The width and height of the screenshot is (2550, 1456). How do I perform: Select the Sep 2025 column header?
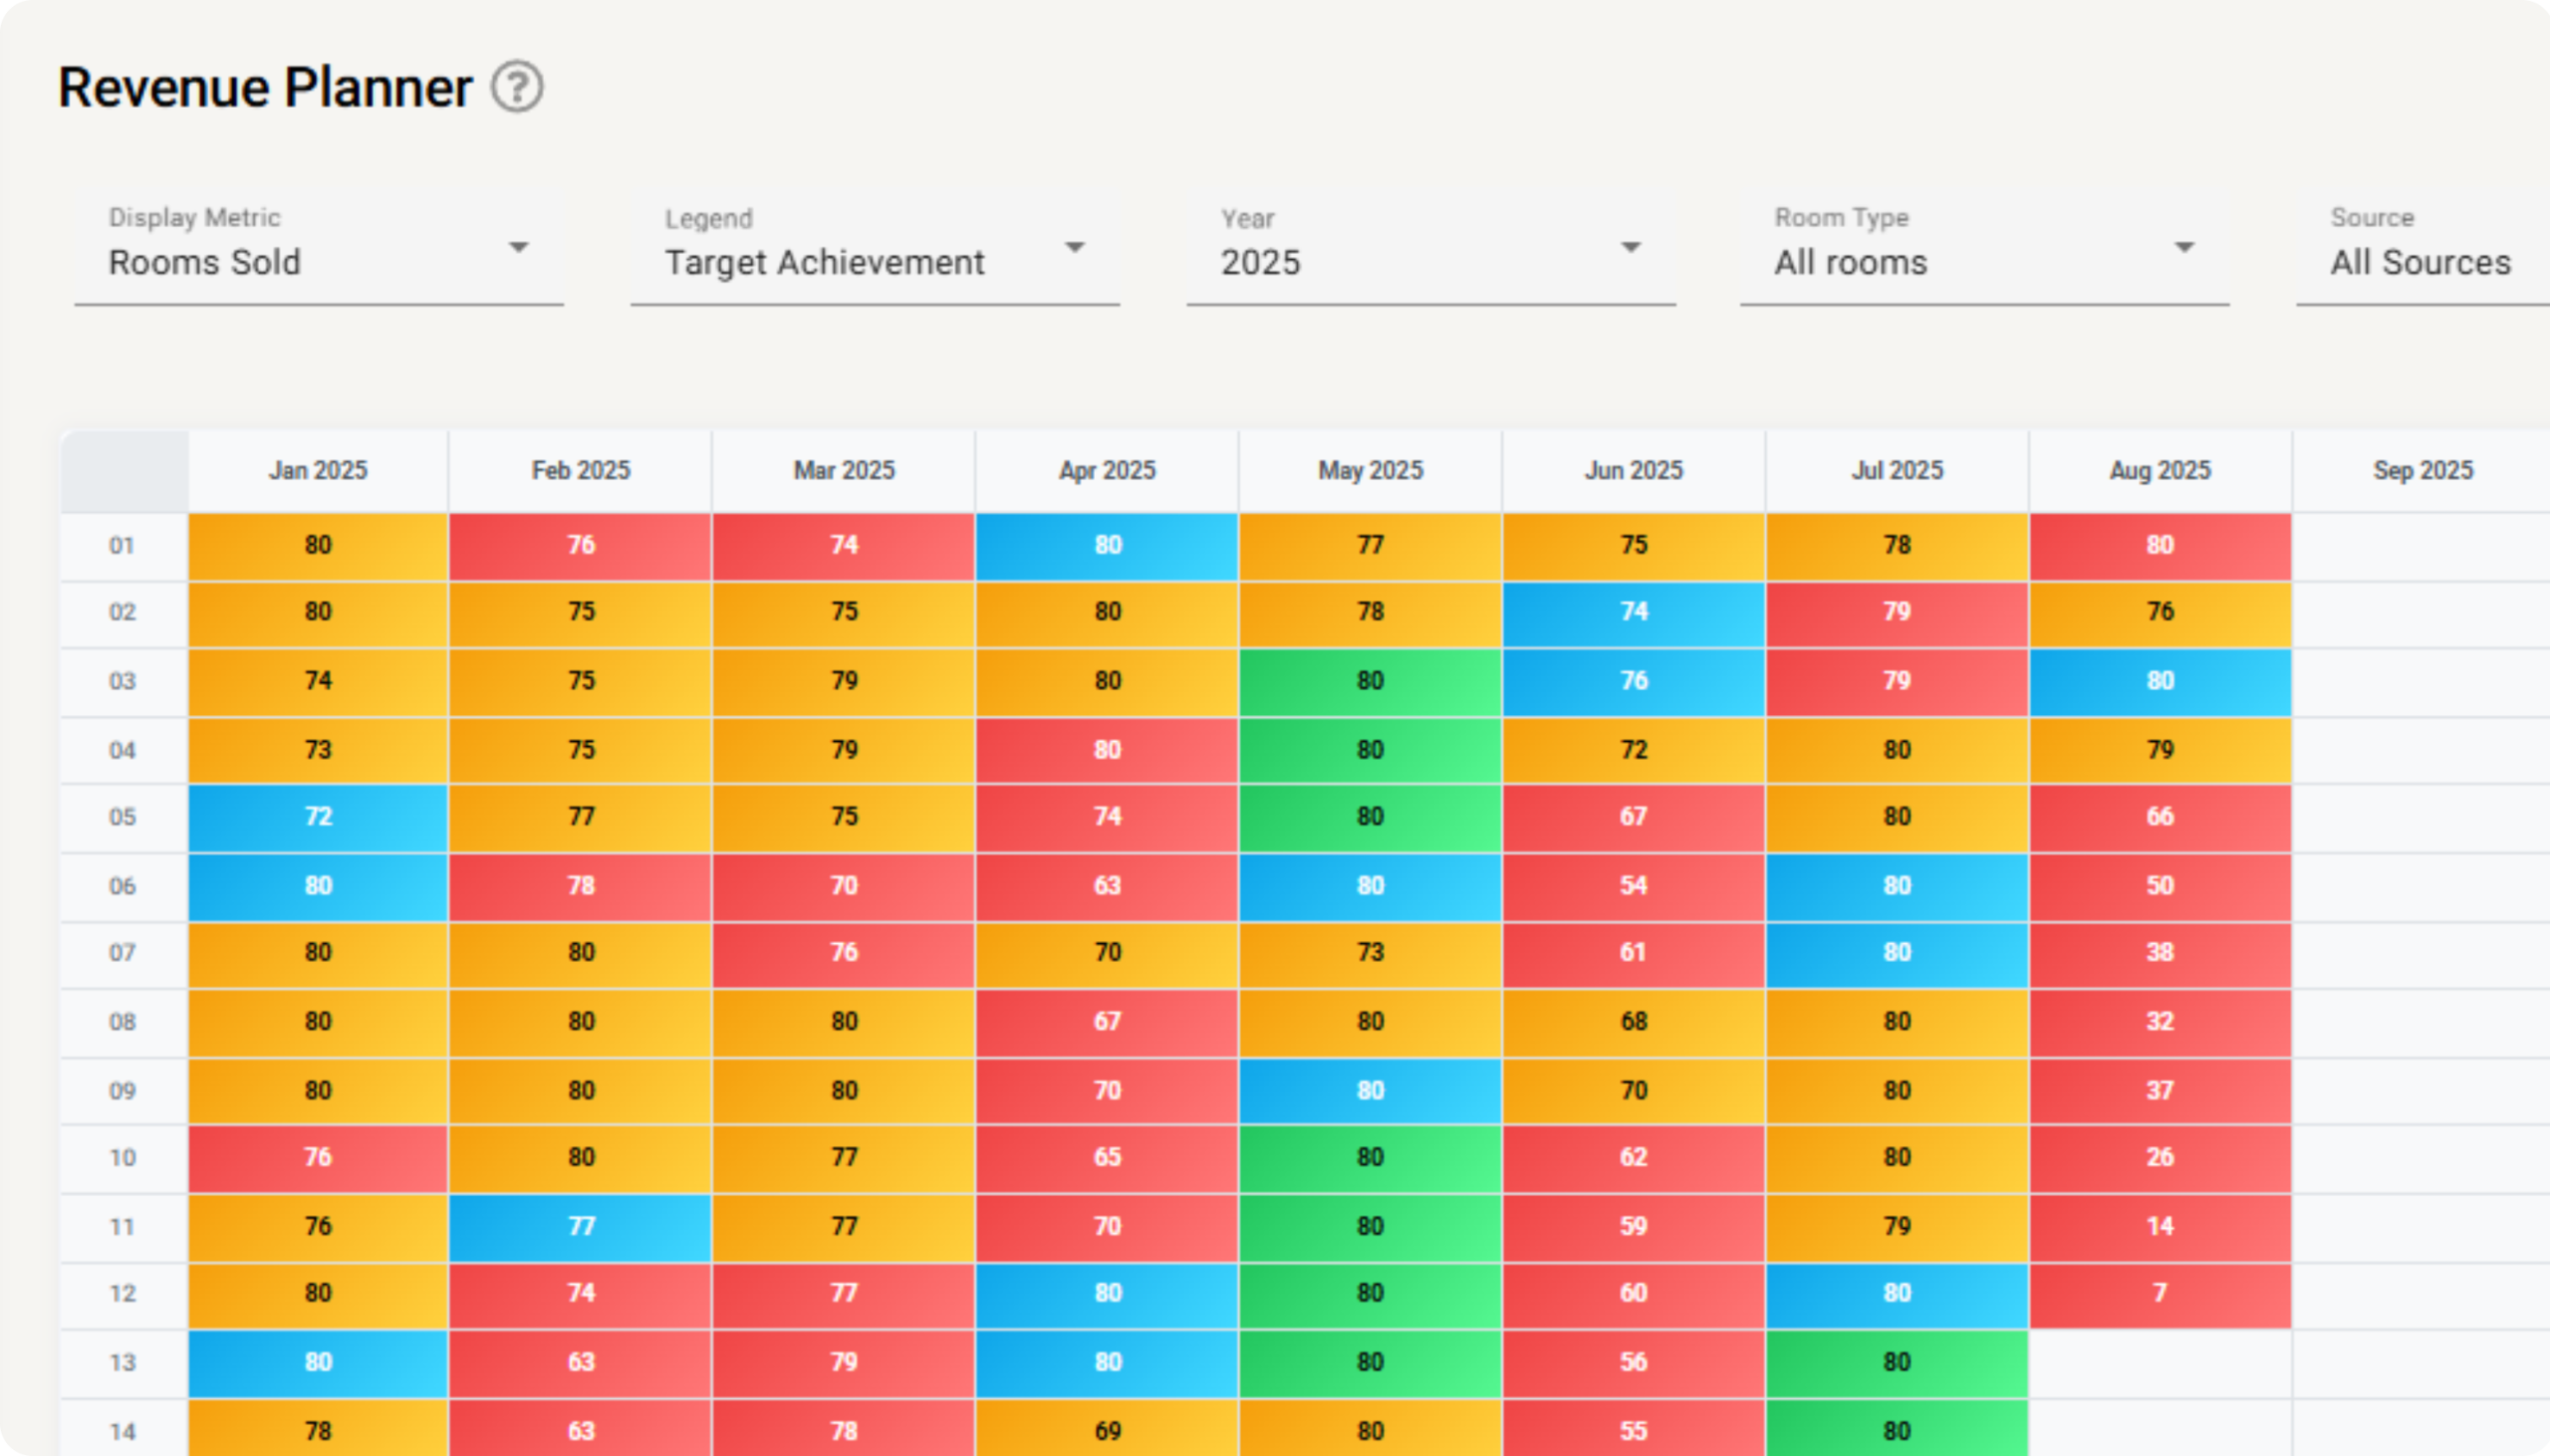point(2422,471)
